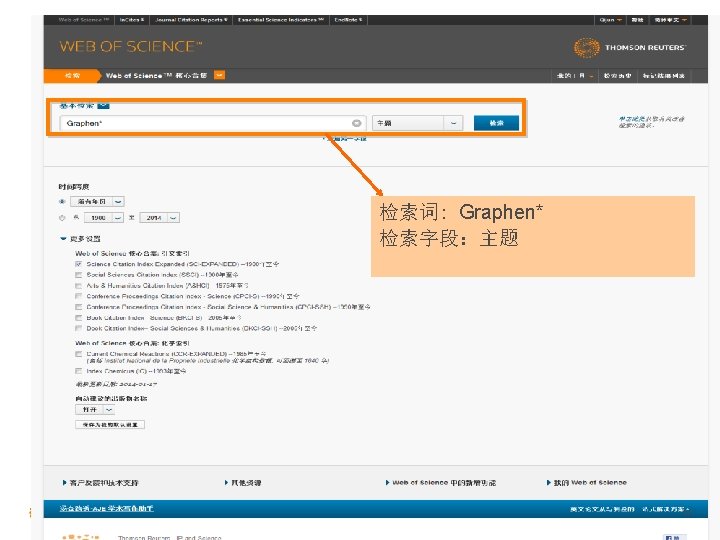Click the AJE academic writing assistant link
Screen dimensions: 720x540
click(x=107, y=508)
